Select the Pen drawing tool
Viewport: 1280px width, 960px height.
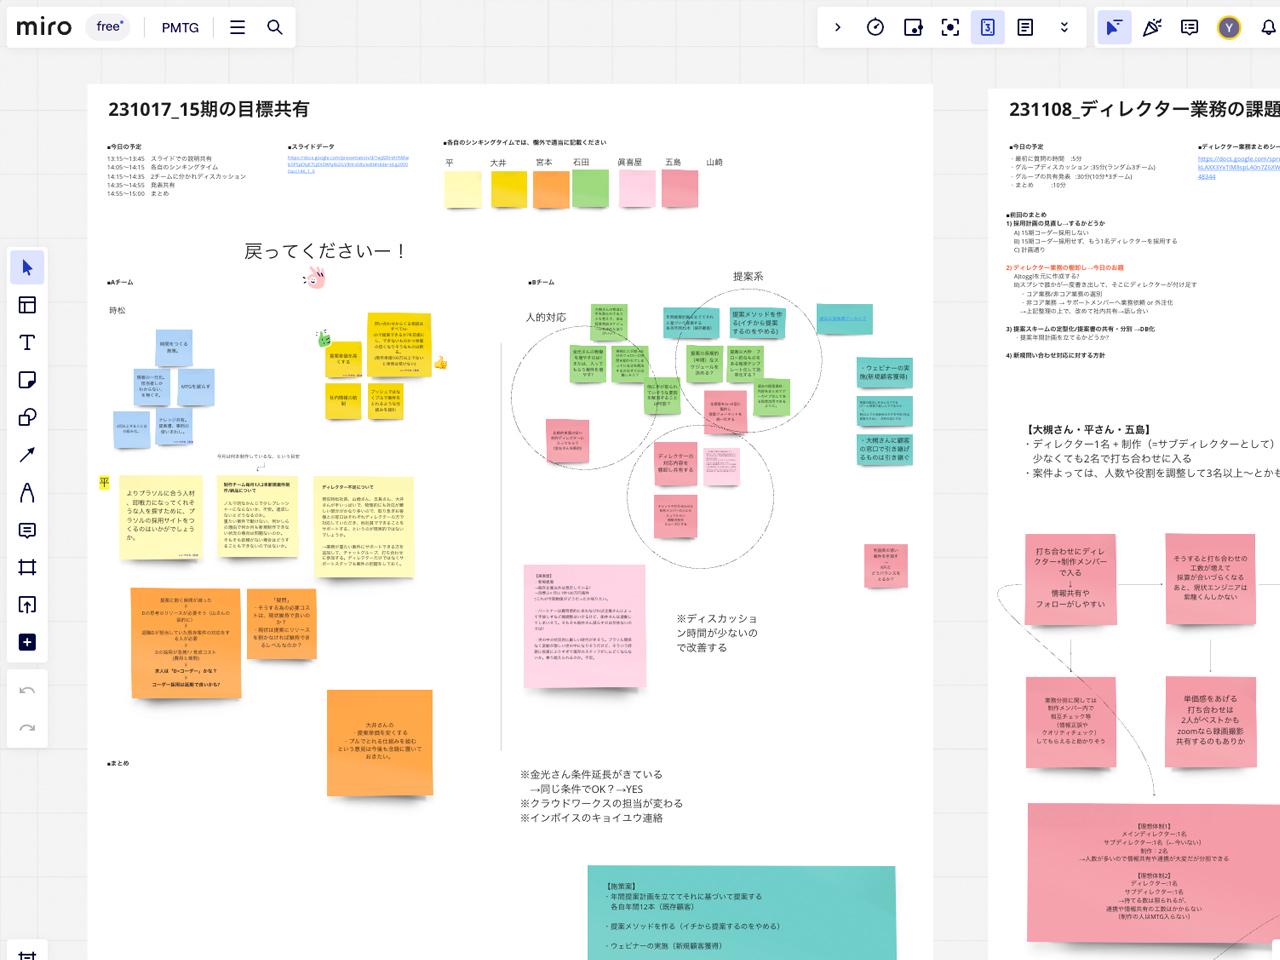pos(27,493)
